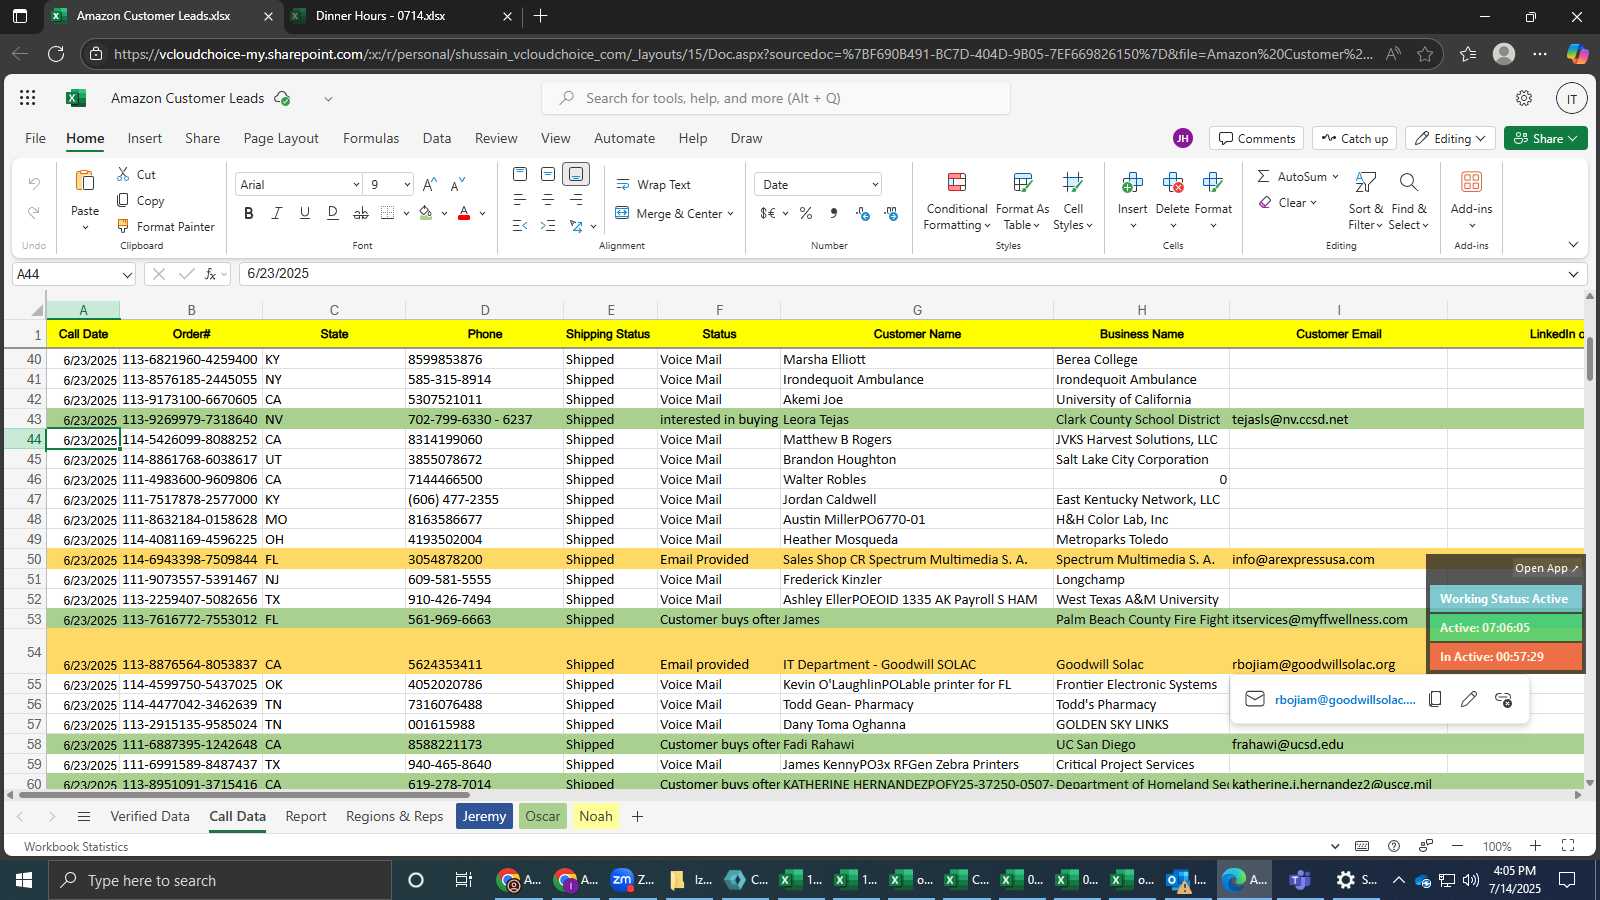
Task: Click Open App in status widget
Action: (1546, 568)
